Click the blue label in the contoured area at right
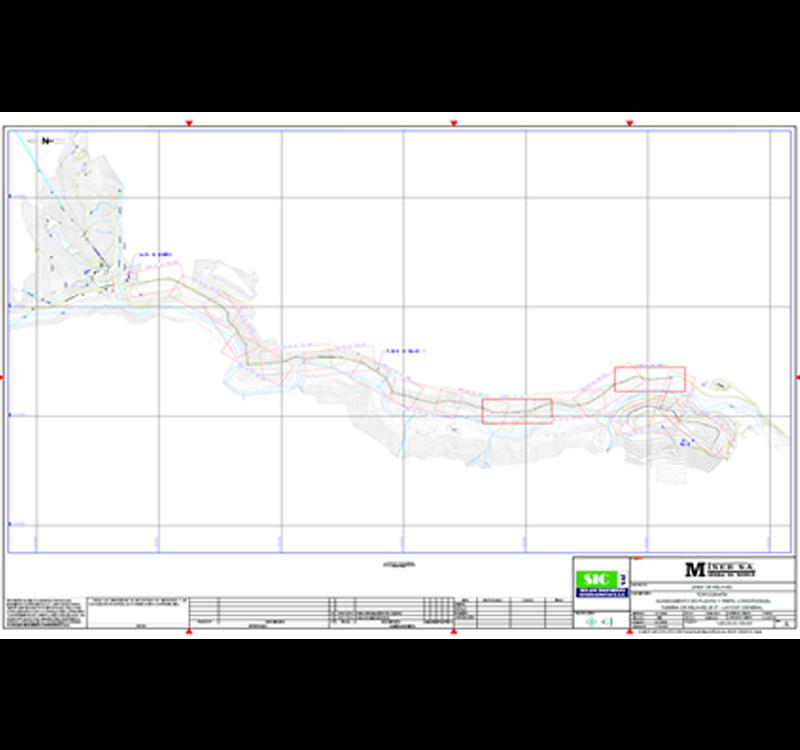 tap(684, 440)
